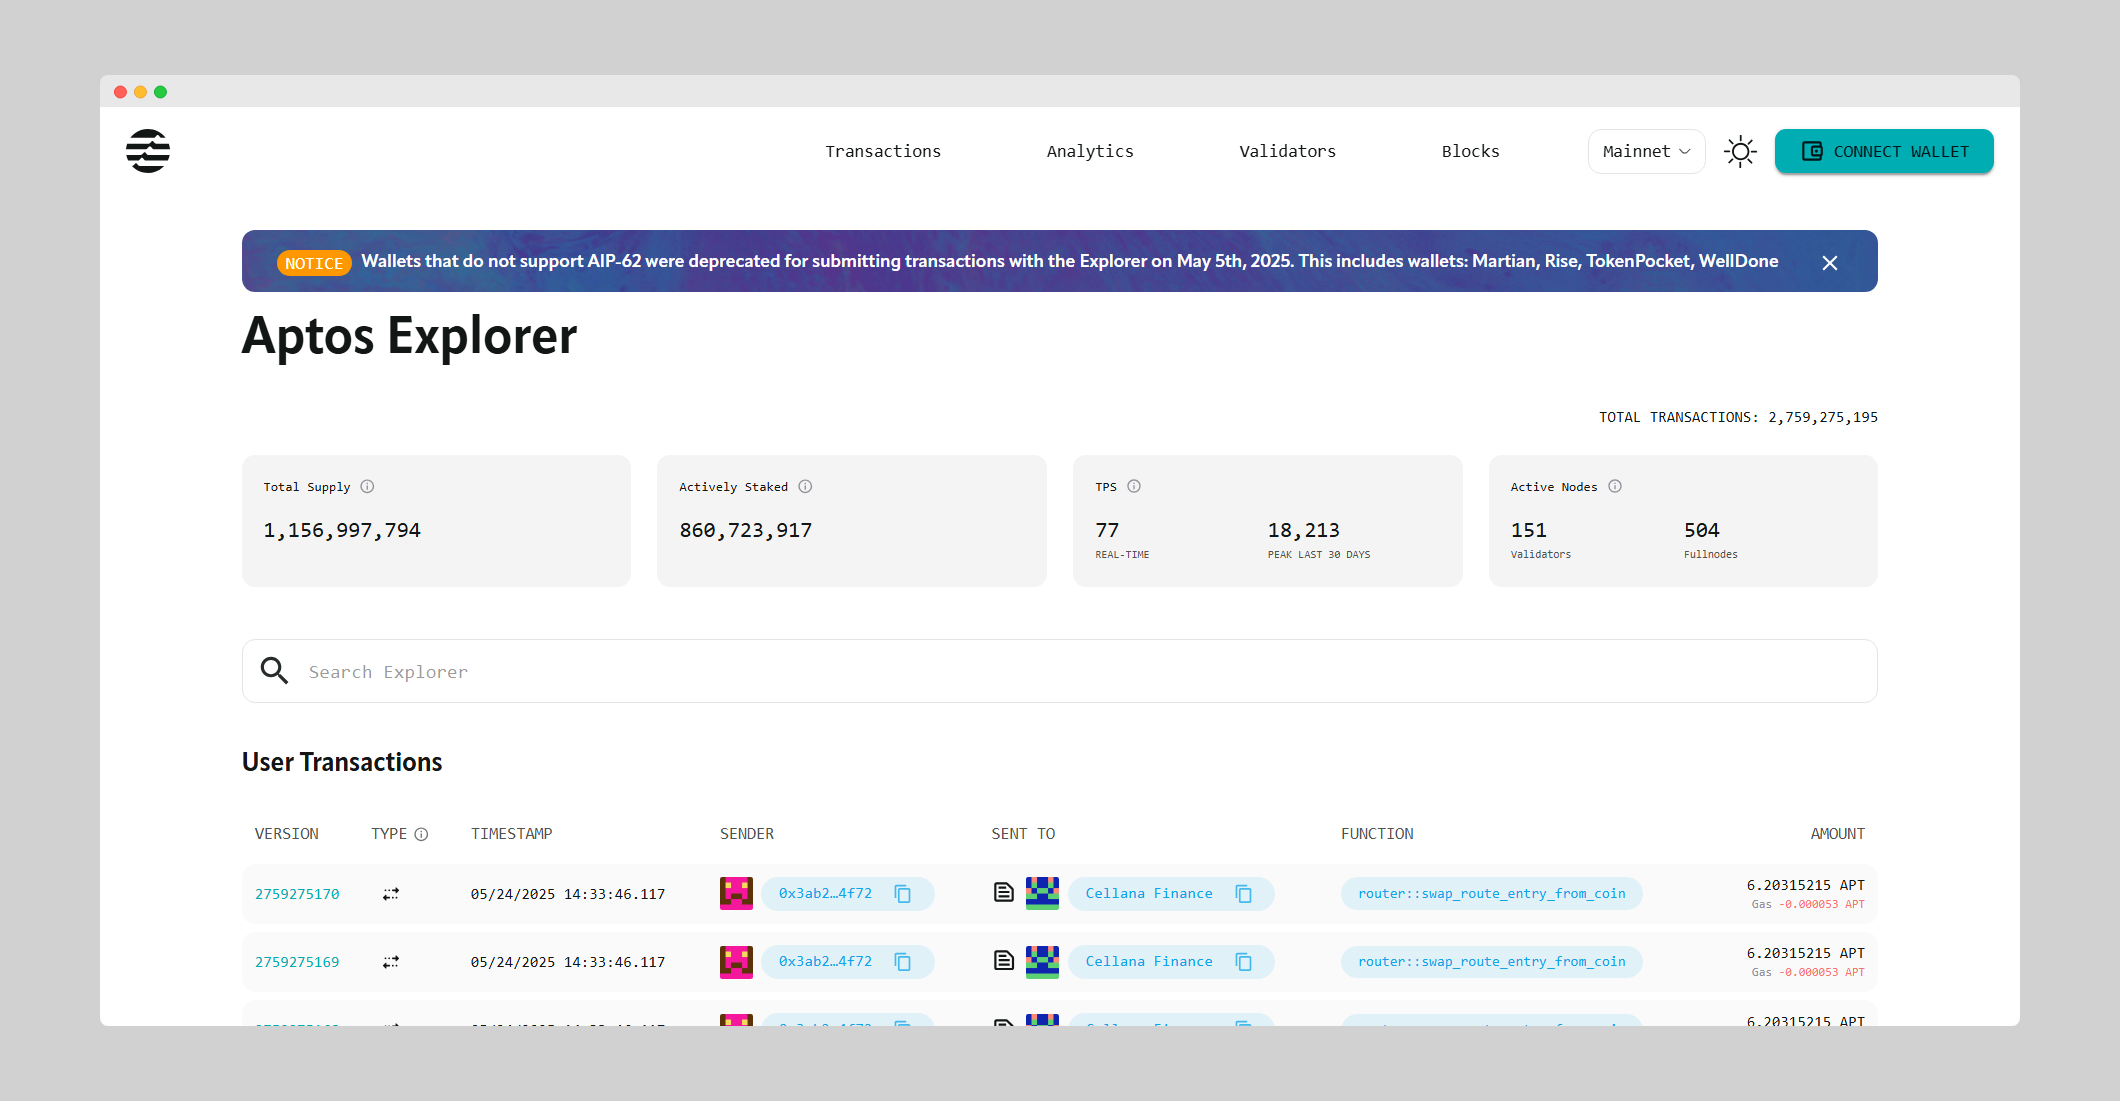Click Cellana avatar icon in row 2759275169

(1042, 961)
